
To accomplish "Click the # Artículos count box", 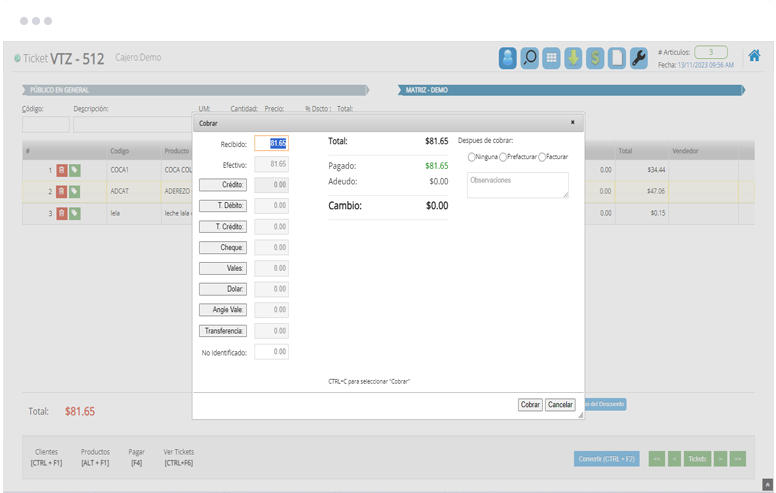I will pos(711,52).
